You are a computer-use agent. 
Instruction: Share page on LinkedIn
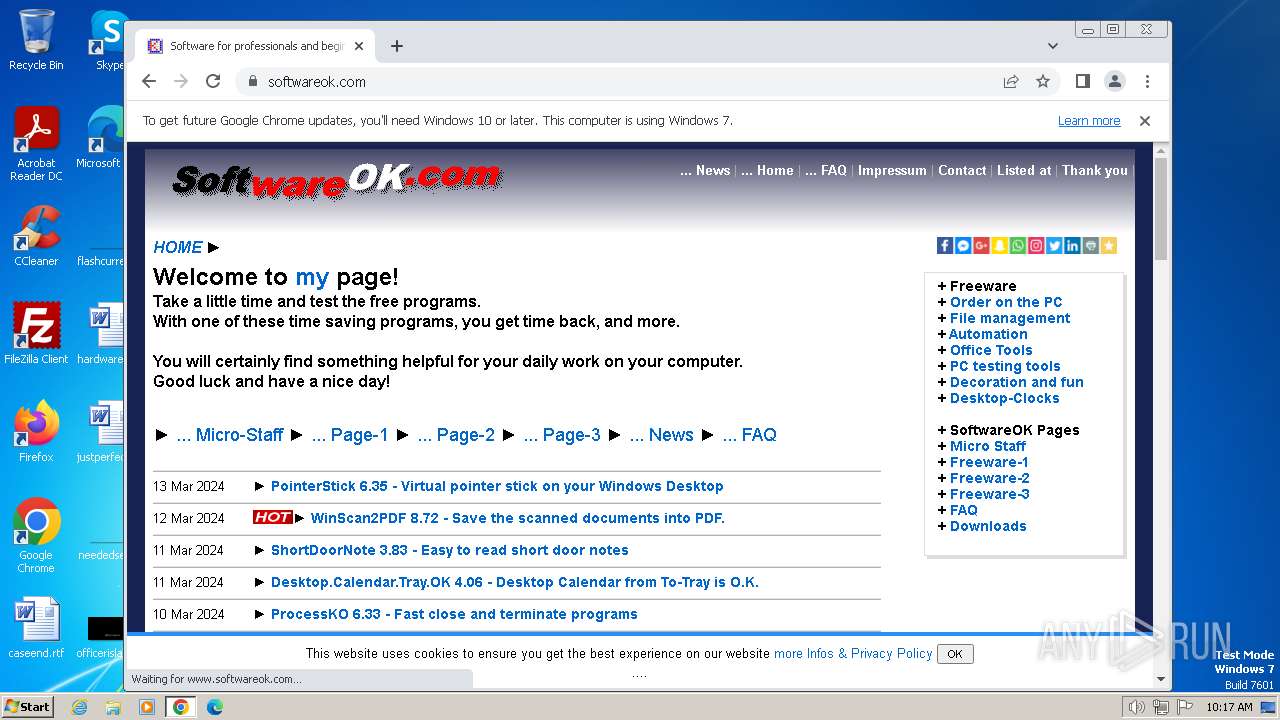[1072, 245]
